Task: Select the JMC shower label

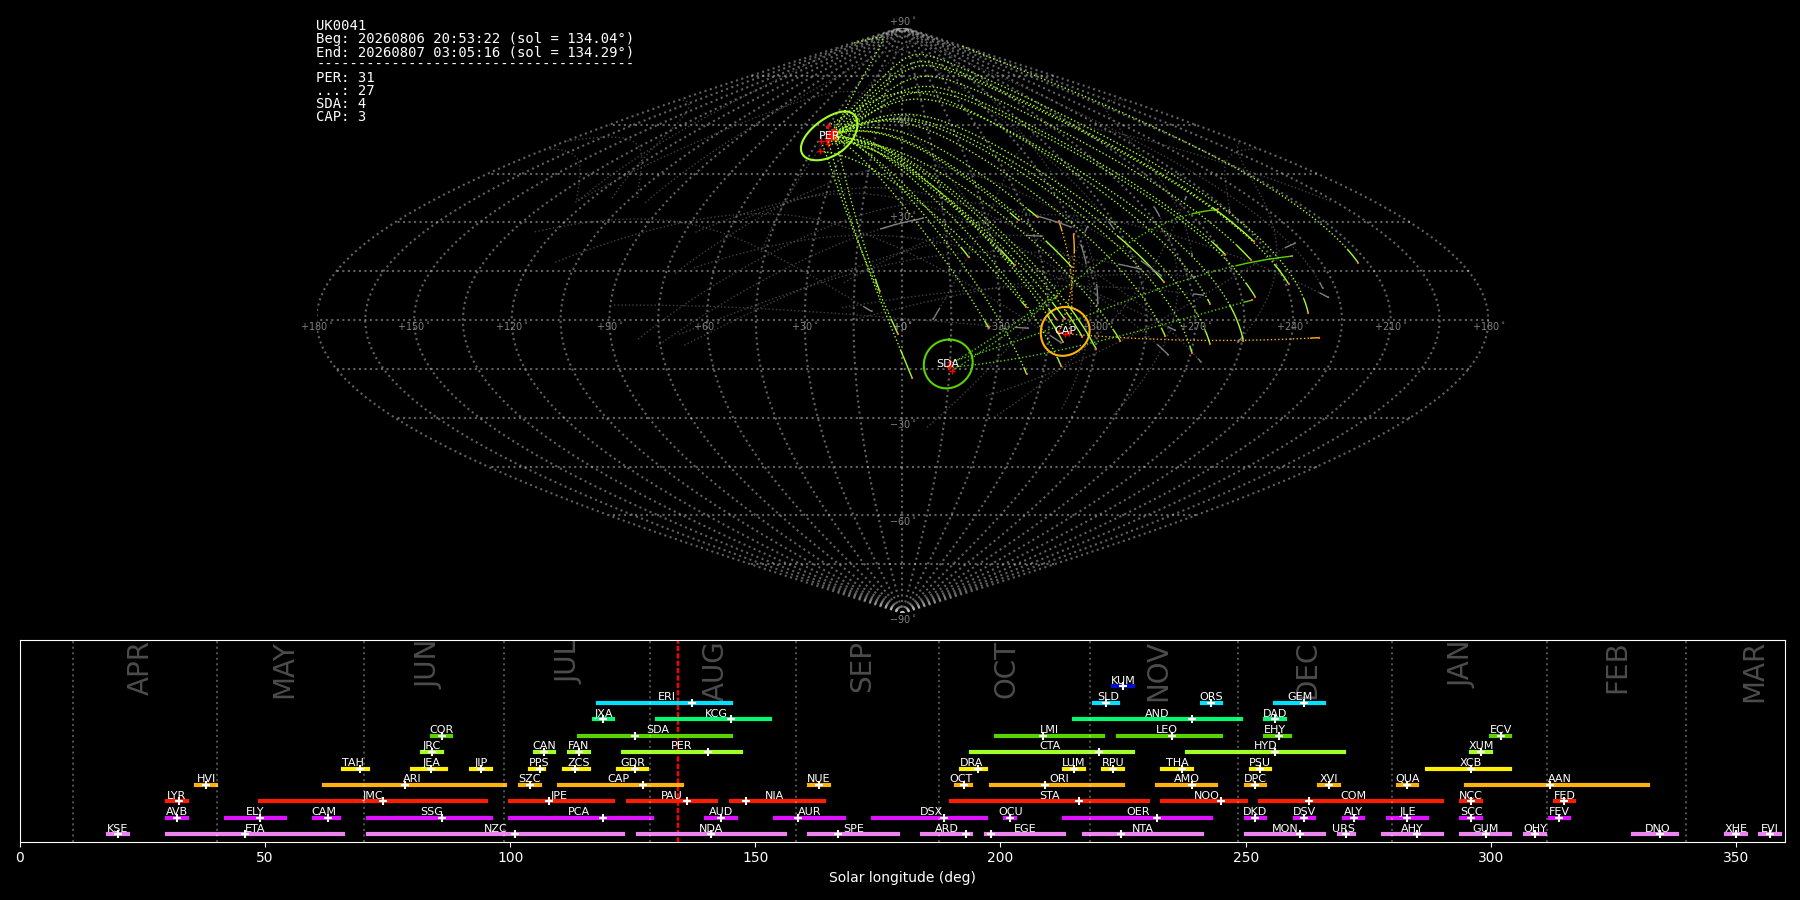Action: [372, 796]
